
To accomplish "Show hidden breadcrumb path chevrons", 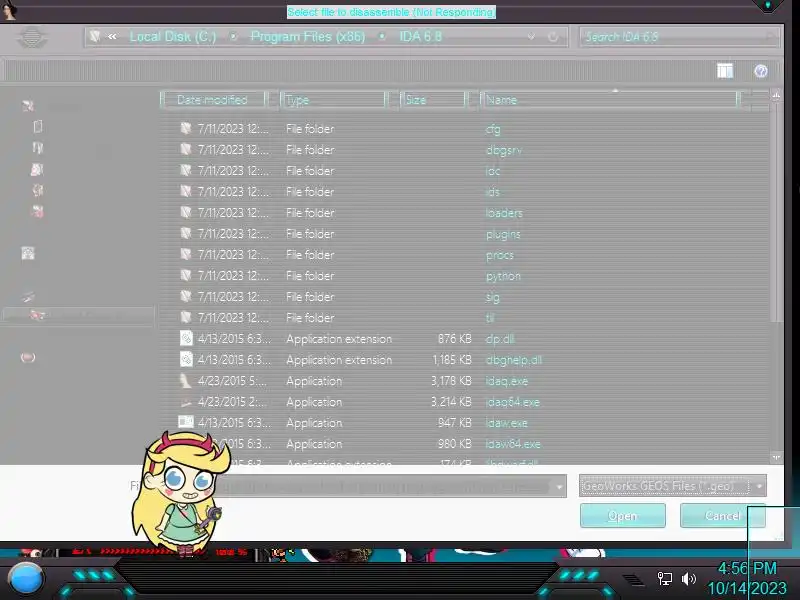I will point(112,37).
